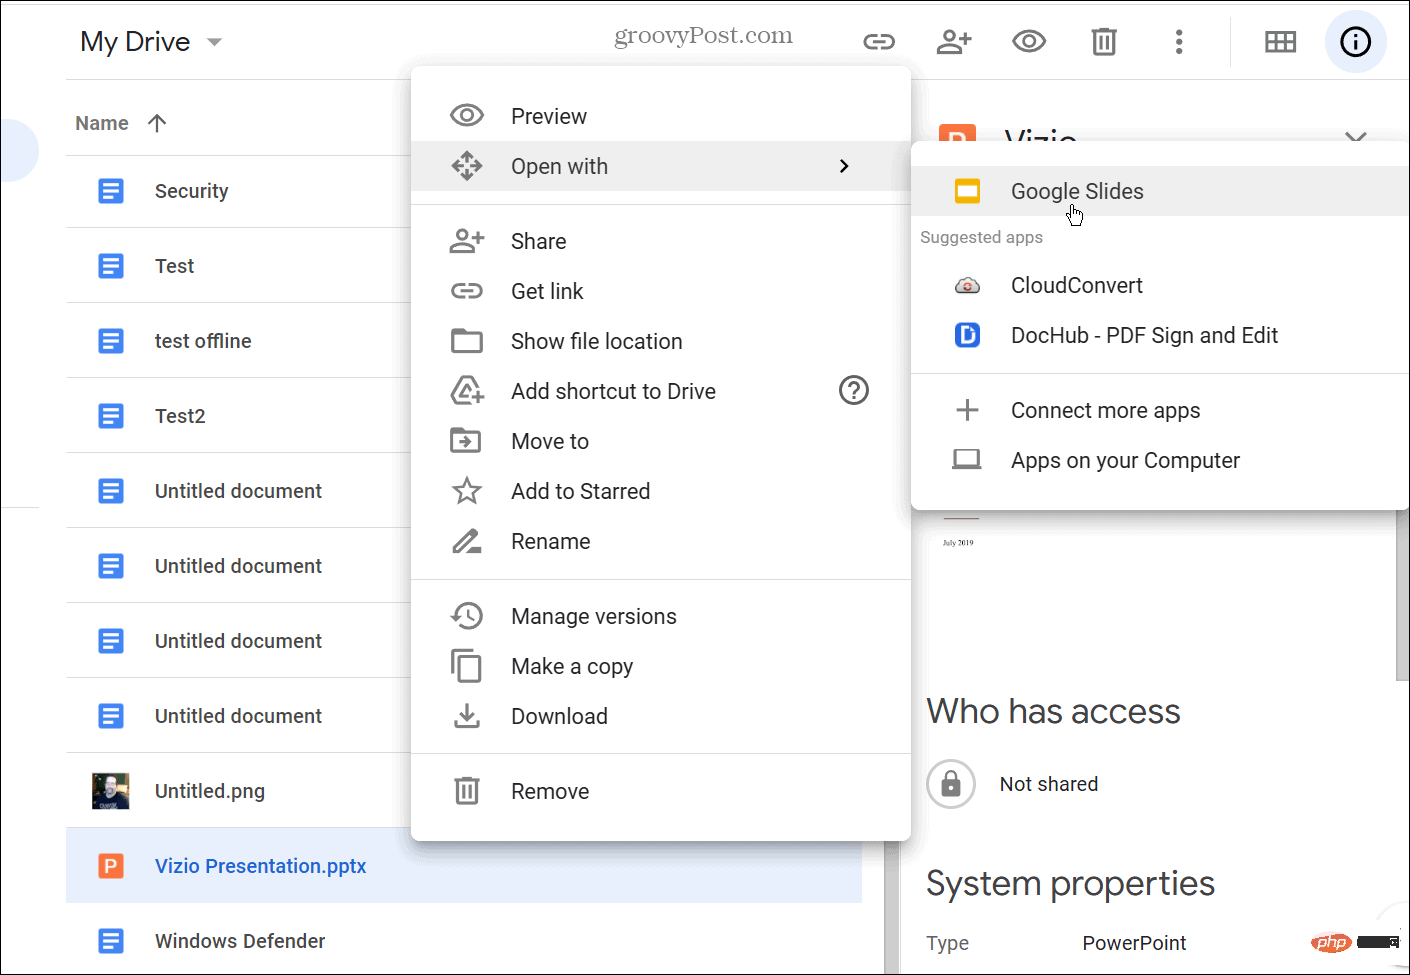Click the details panel vertical scrollbar
The width and height of the screenshot is (1410, 975).
click(1402, 595)
